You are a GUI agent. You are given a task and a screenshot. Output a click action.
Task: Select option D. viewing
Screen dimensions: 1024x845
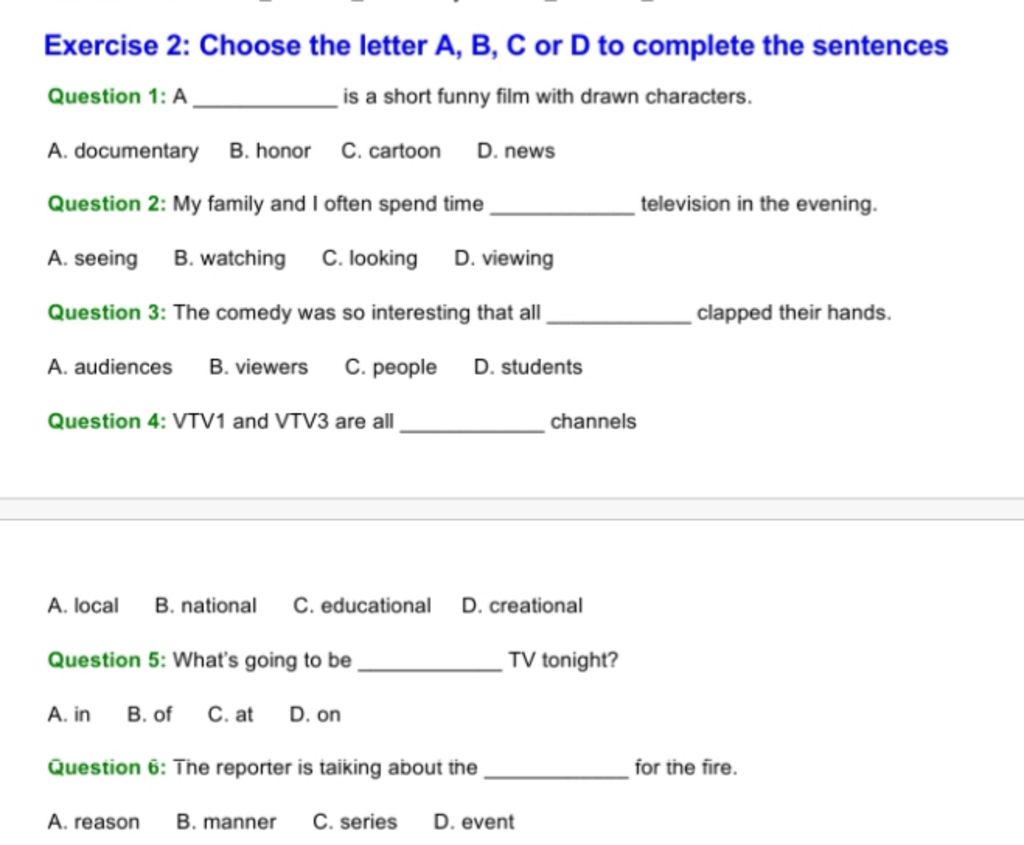[x=503, y=259]
